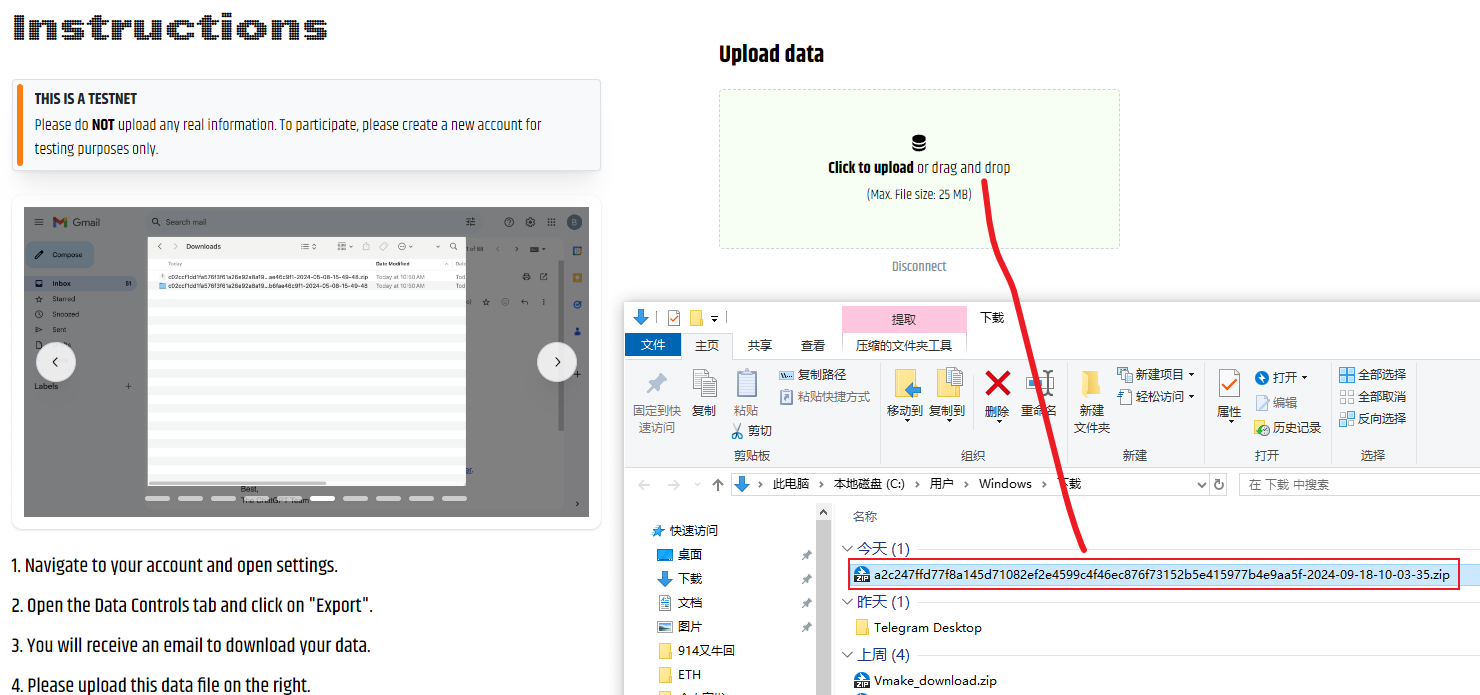Click the Disconnect link under upload box
The height and width of the screenshot is (695, 1480).
pyautogui.click(x=919, y=266)
